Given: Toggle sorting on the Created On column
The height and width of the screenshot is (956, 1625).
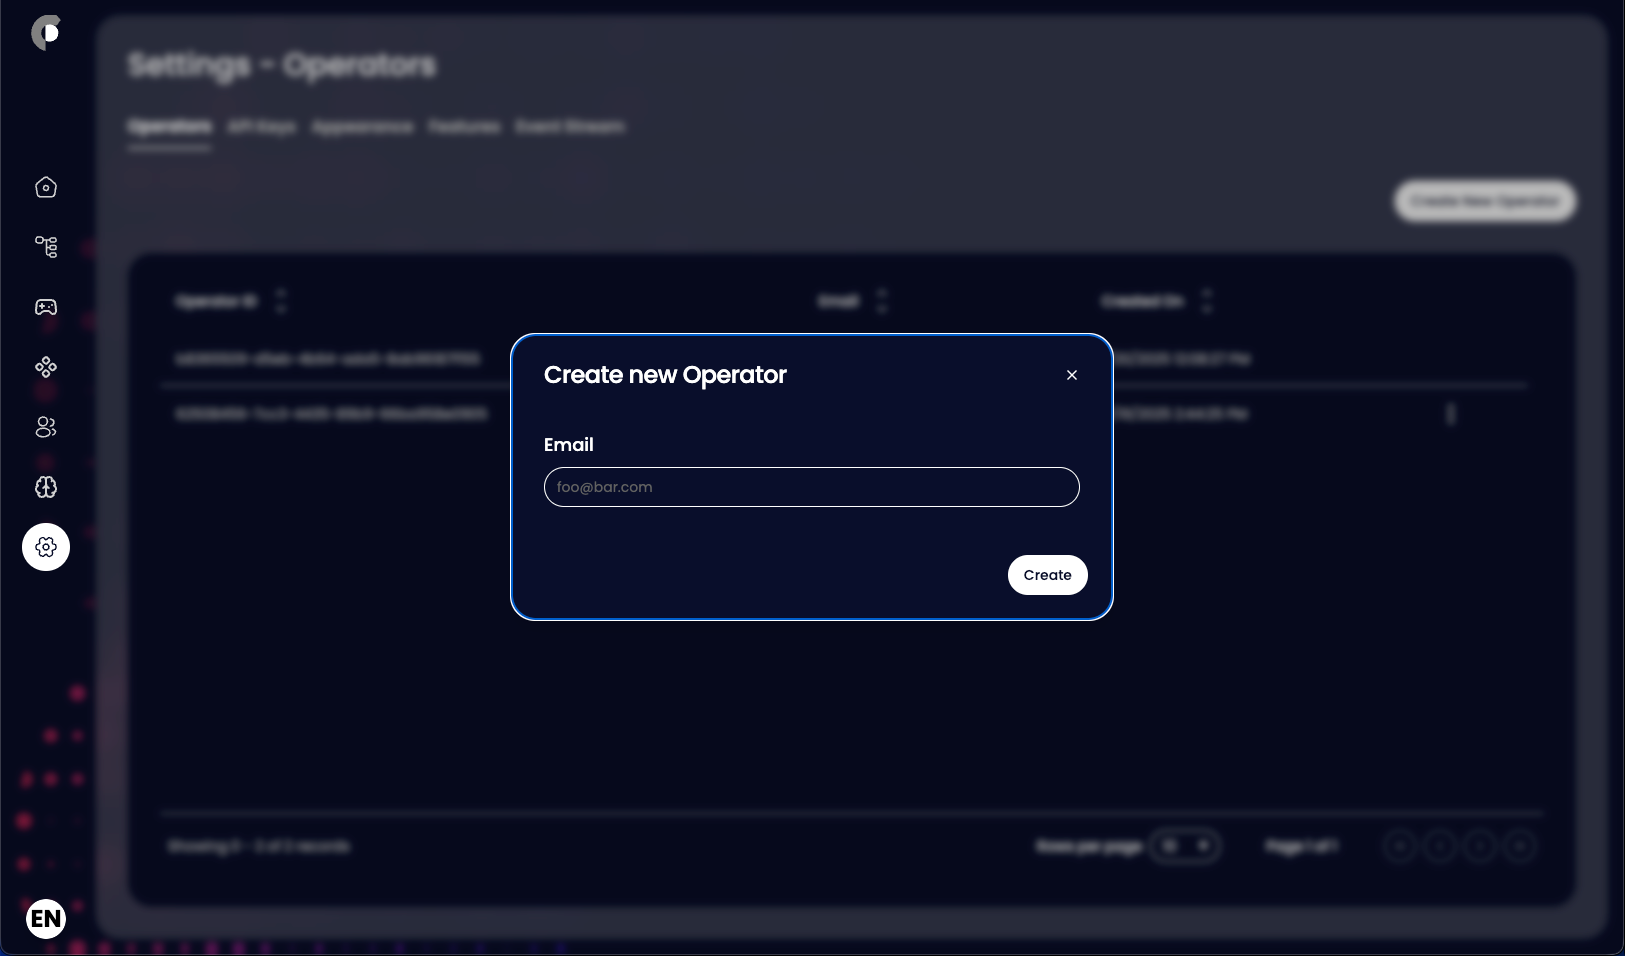Looking at the screenshot, I should [x=1207, y=301].
